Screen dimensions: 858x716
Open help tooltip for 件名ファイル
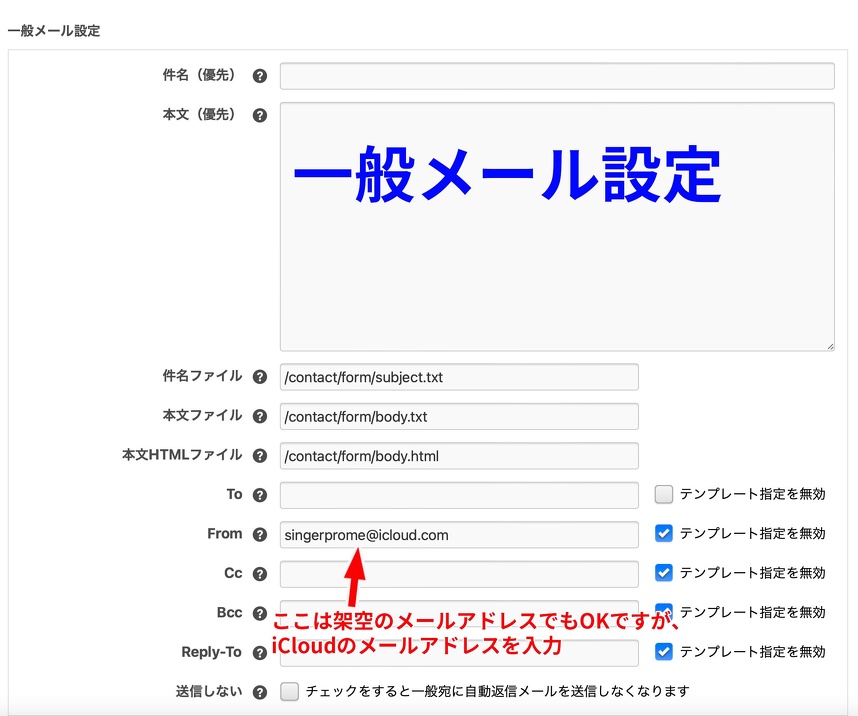click(260, 377)
